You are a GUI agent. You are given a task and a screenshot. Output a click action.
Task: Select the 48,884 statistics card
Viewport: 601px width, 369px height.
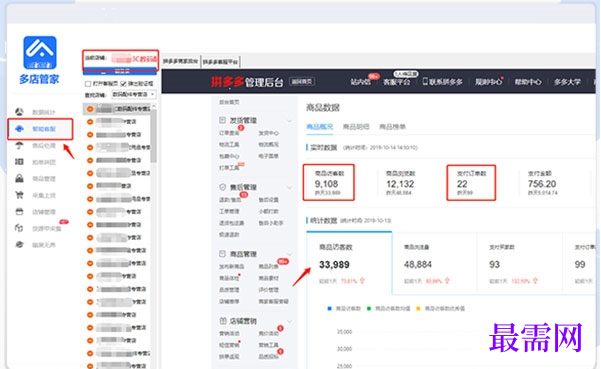pos(435,263)
